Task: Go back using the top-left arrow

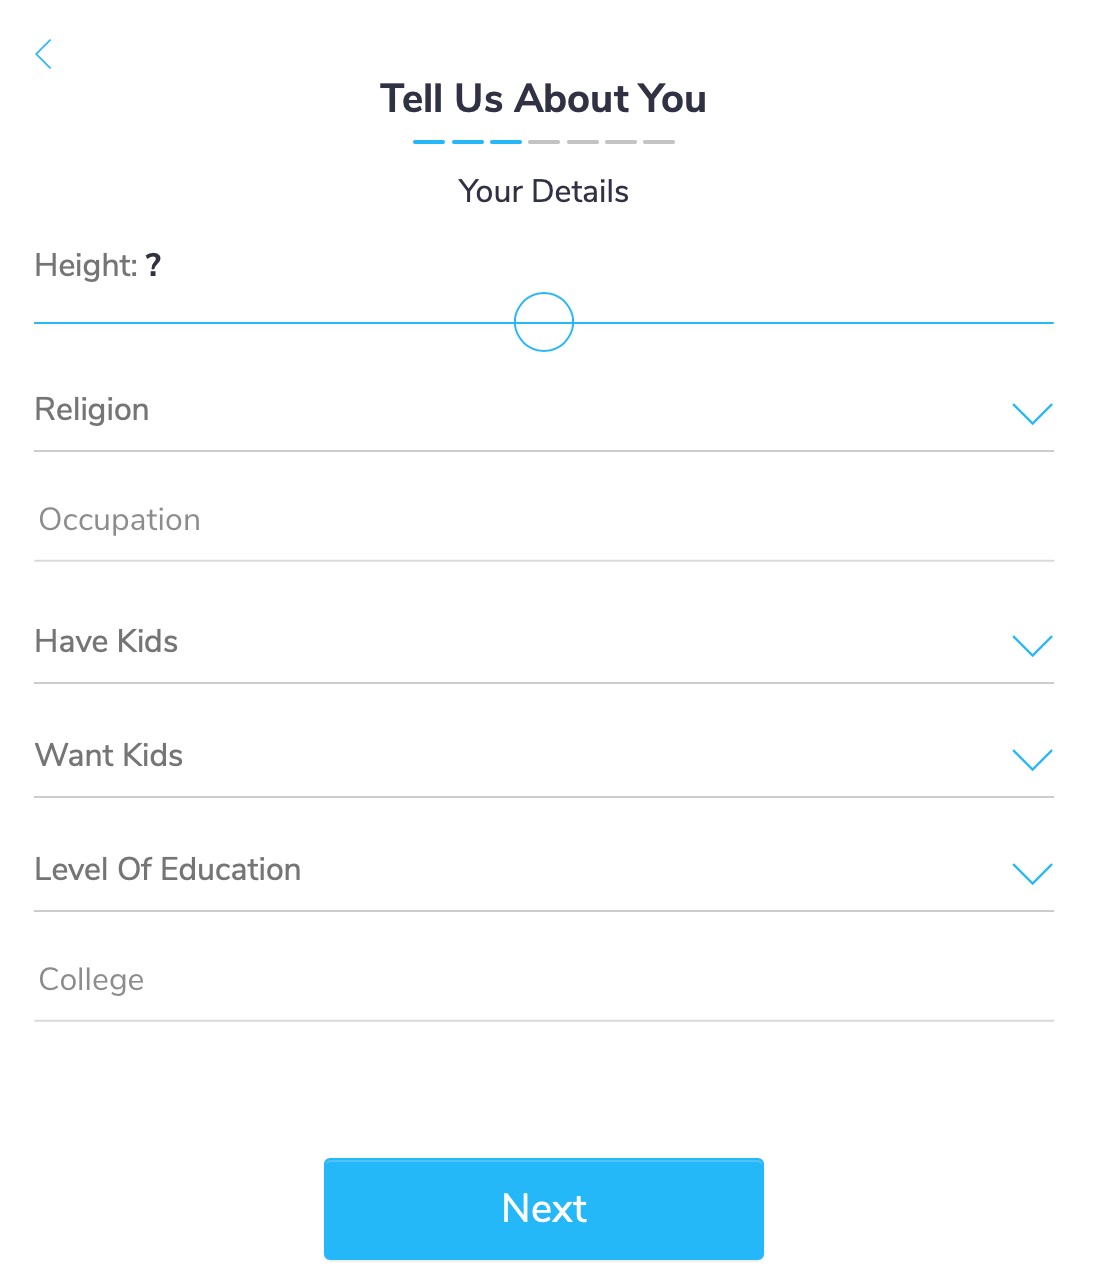Action: point(43,54)
